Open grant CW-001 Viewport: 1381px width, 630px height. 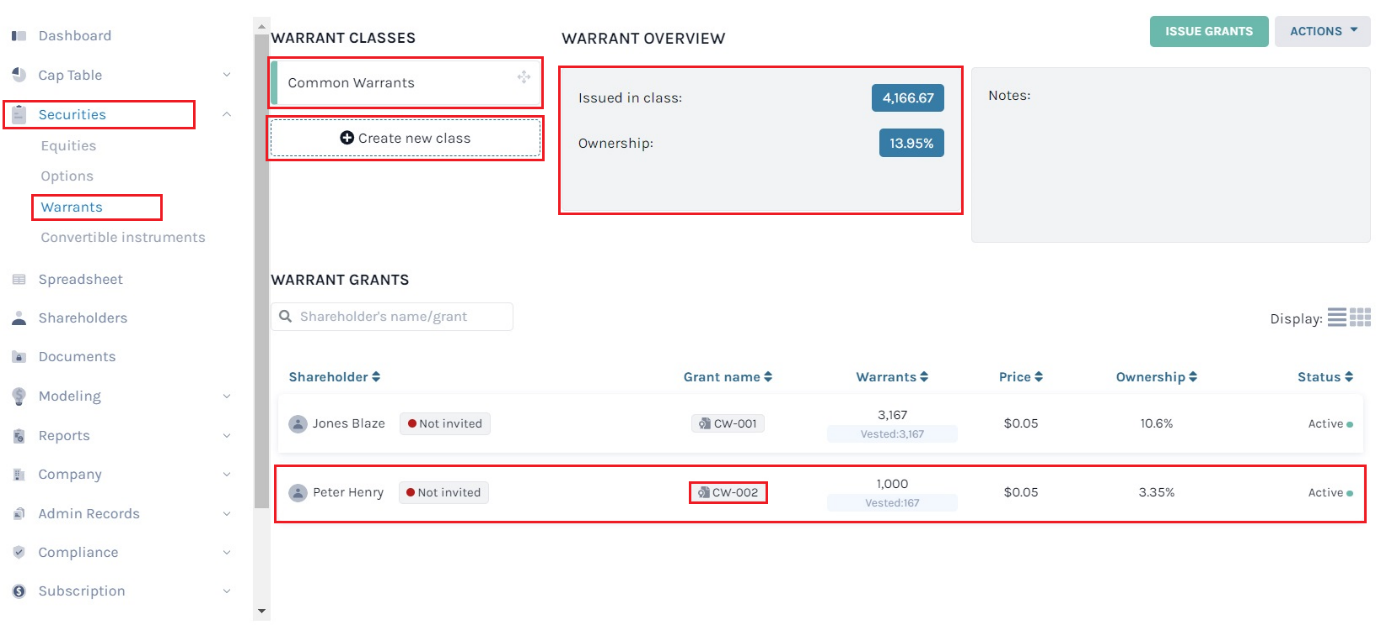click(x=728, y=424)
